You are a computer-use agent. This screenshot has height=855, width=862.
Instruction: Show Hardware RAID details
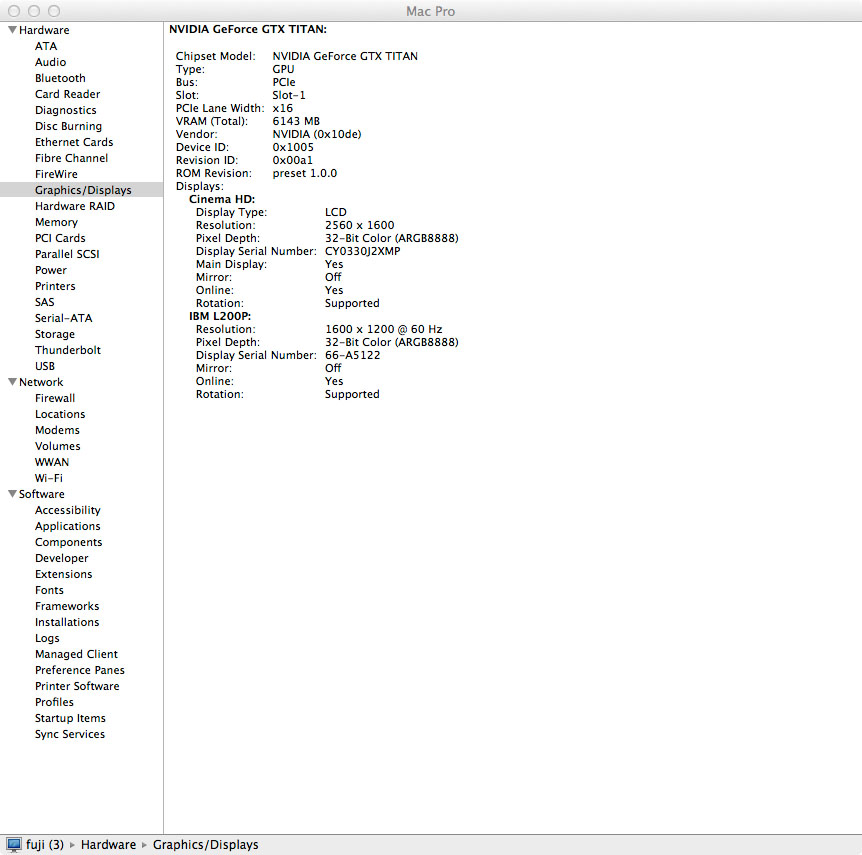coord(75,206)
